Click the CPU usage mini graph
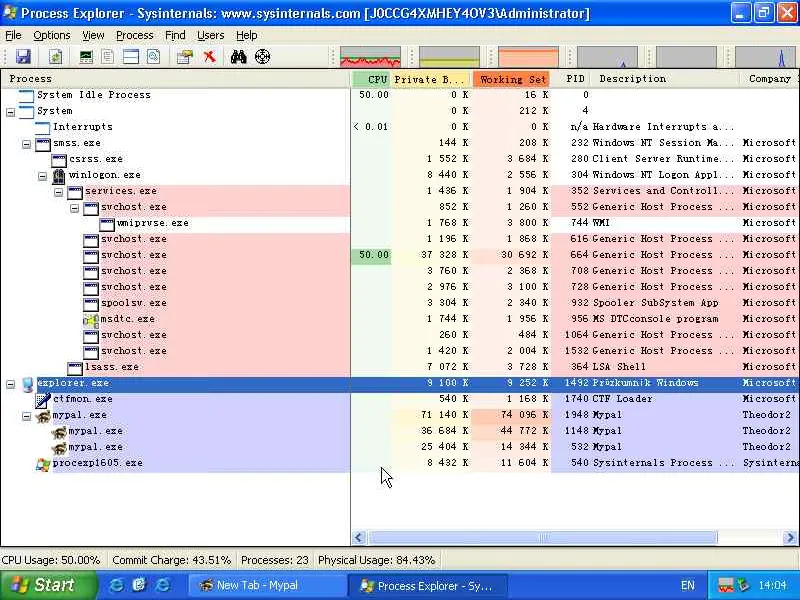This screenshot has height=600, width=800. (370, 57)
